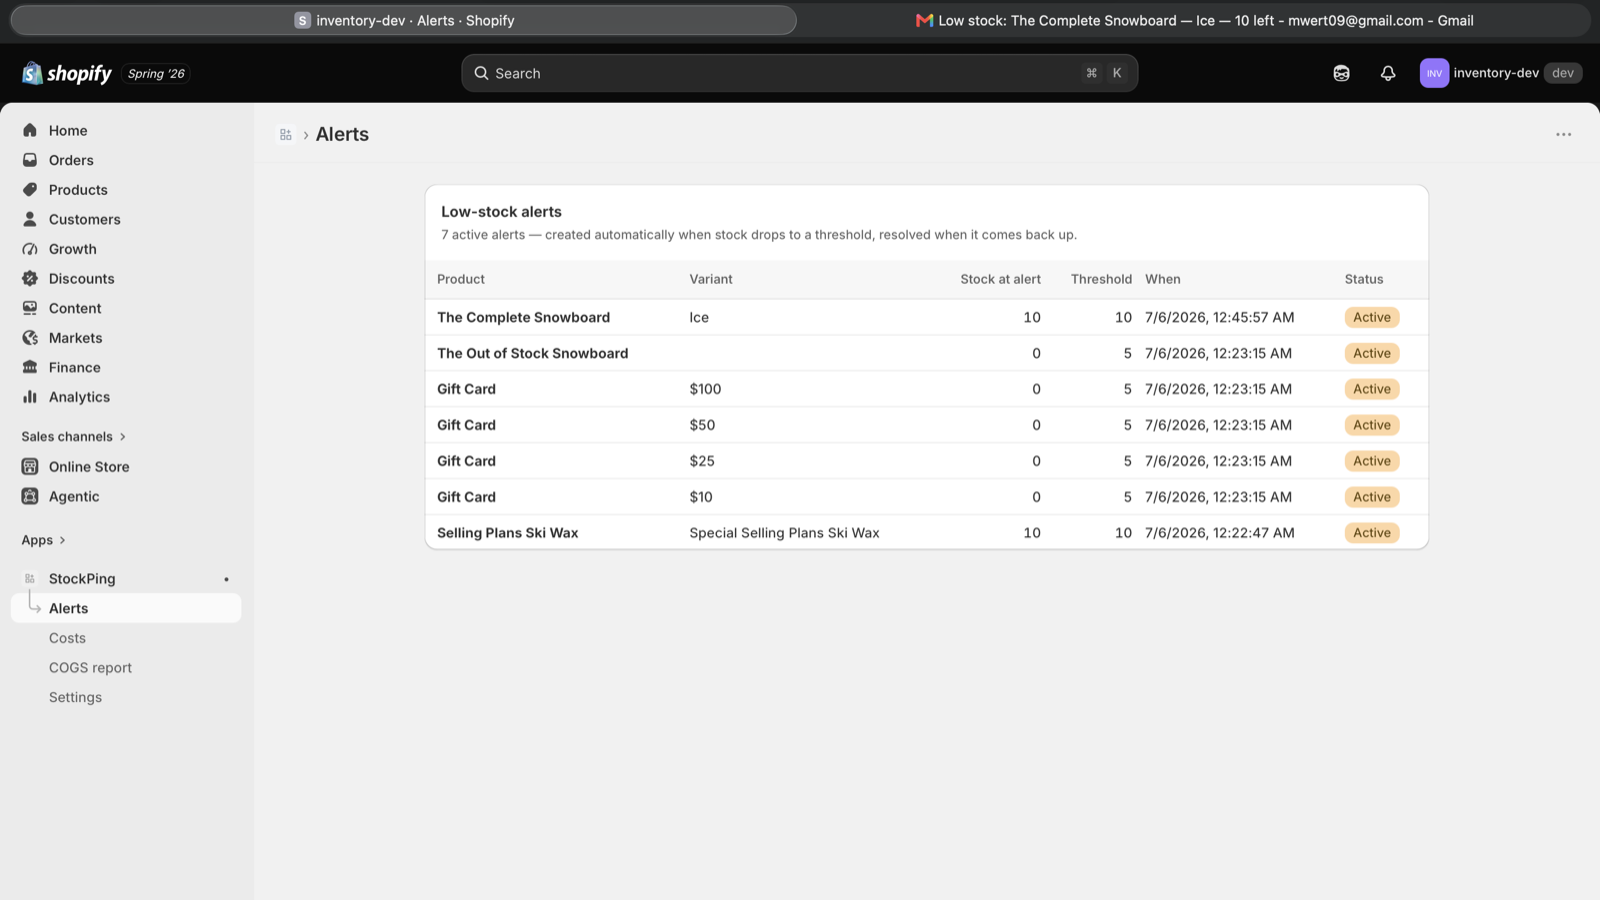Click the StockPing pin dot
Image resolution: width=1600 pixels, height=900 pixels.
coord(227,579)
